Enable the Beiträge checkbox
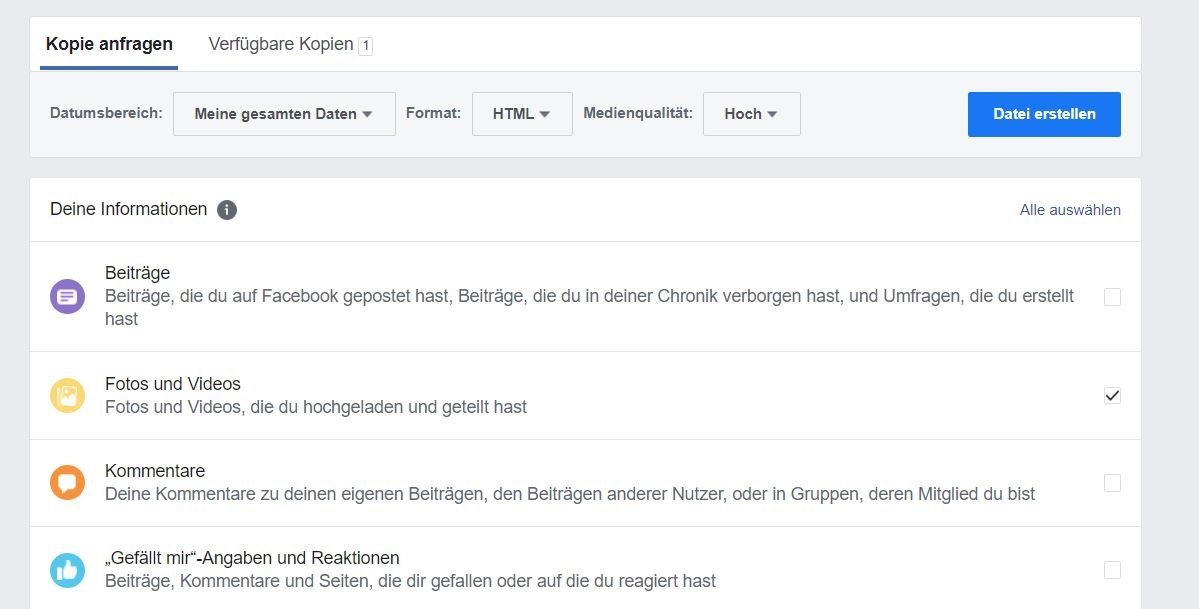This screenshot has height=609, width=1199. coord(1112,297)
